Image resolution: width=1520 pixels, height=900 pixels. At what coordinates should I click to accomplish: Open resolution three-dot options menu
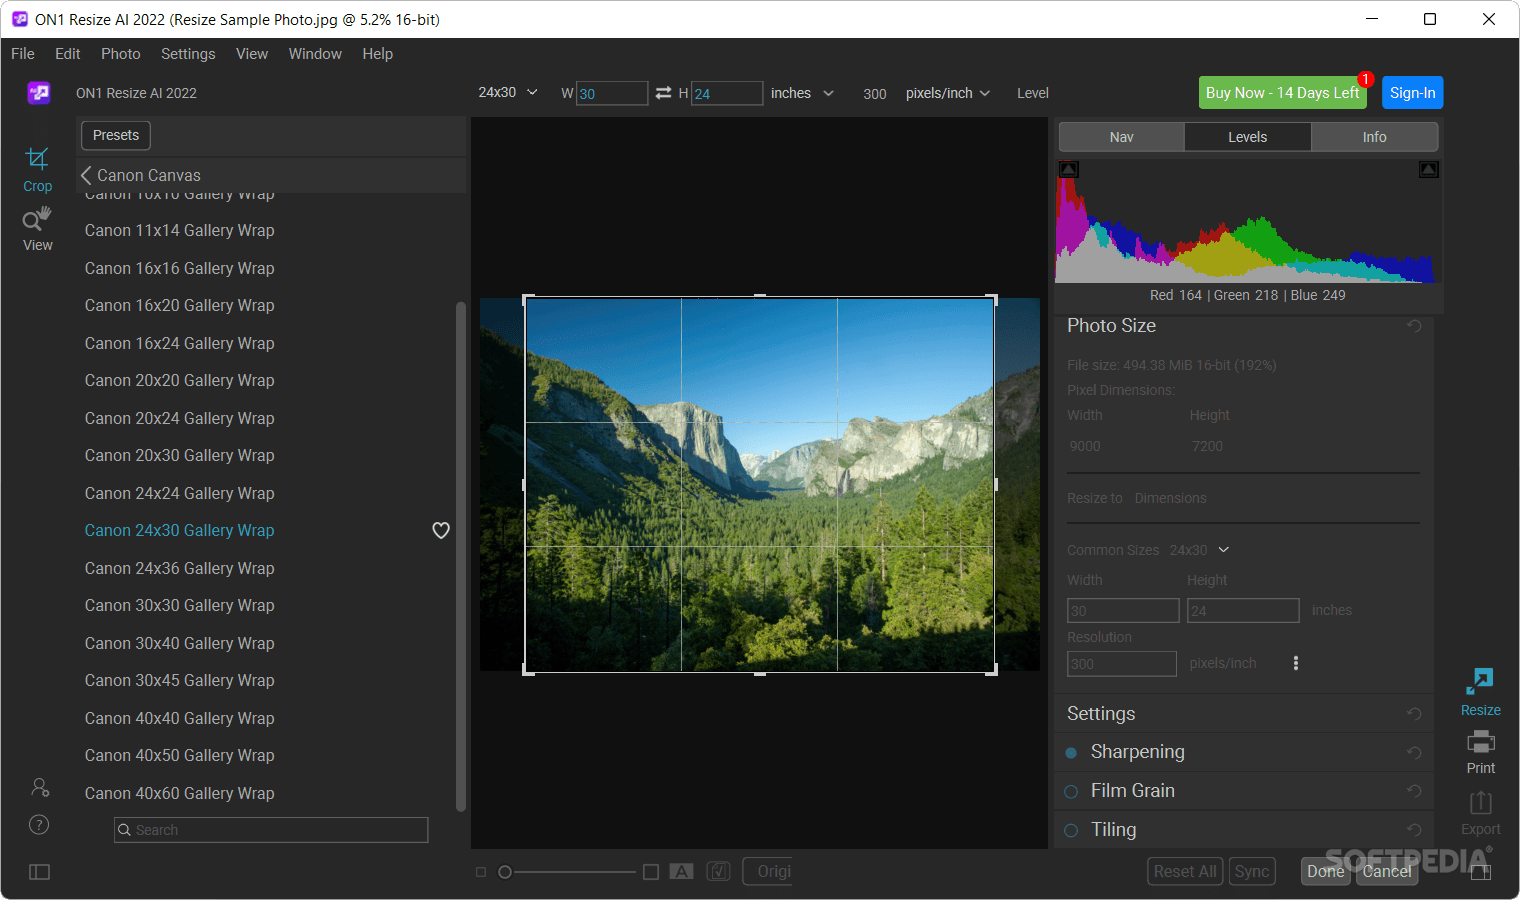pyautogui.click(x=1296, y=663)
